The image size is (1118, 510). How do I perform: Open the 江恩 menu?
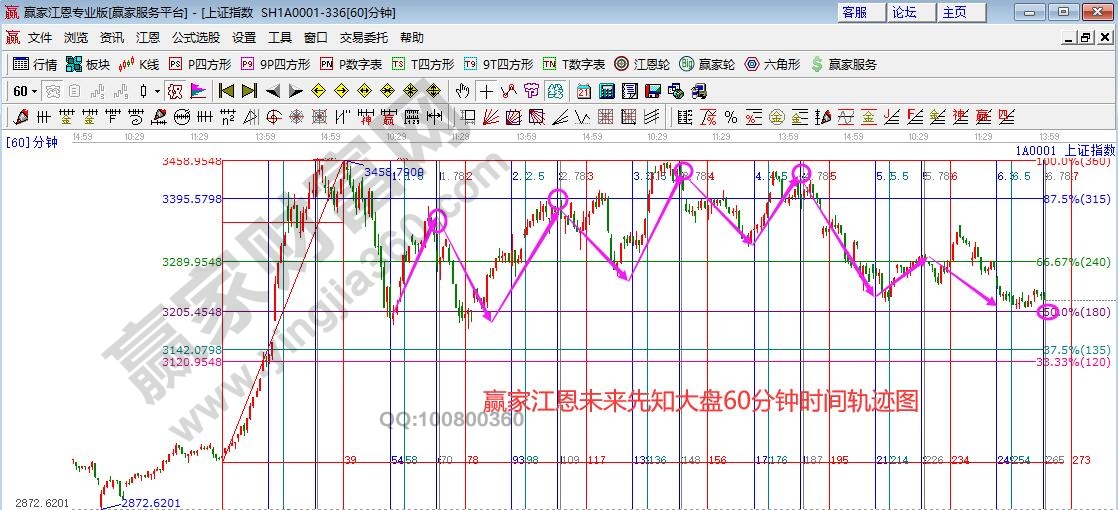point(148,38)
